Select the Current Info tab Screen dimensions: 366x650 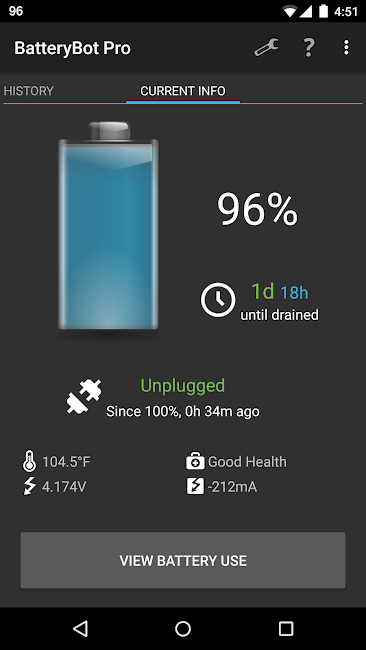[x=183, y=91]
